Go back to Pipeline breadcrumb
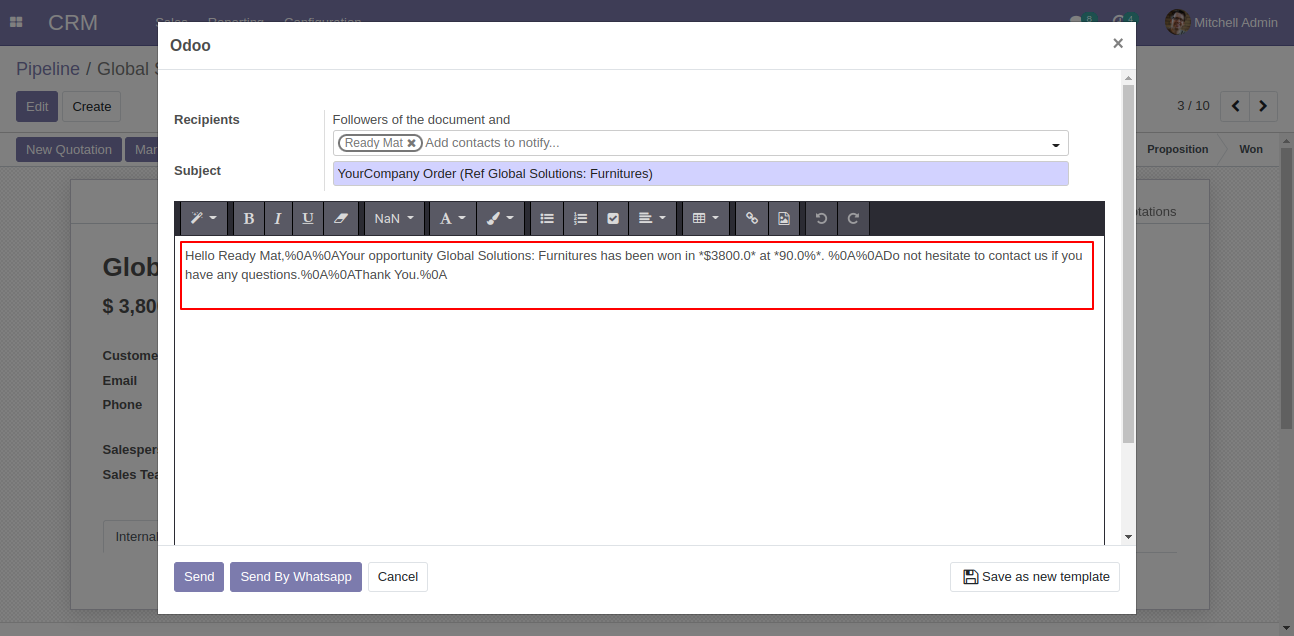 48,69
